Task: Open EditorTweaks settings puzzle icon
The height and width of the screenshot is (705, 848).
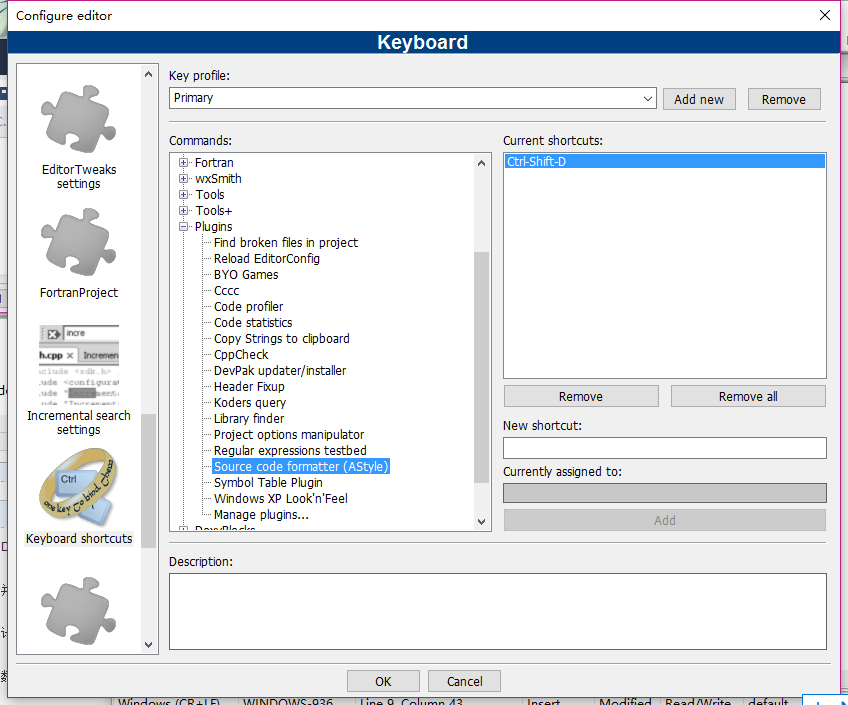Action: click(x=79, y=119)
